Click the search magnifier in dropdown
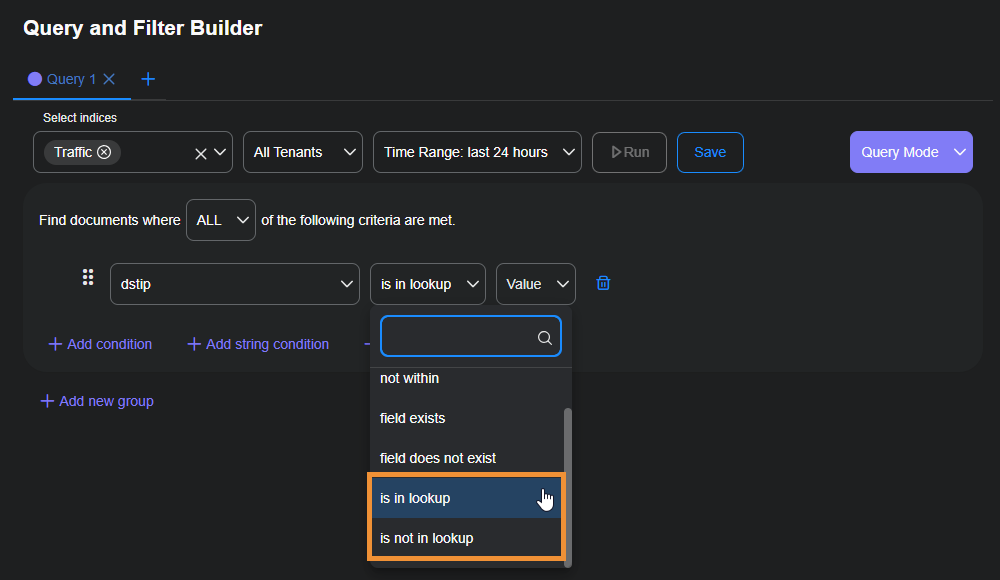Screen dimensions: 1000x580 click(x=545, y=338)
